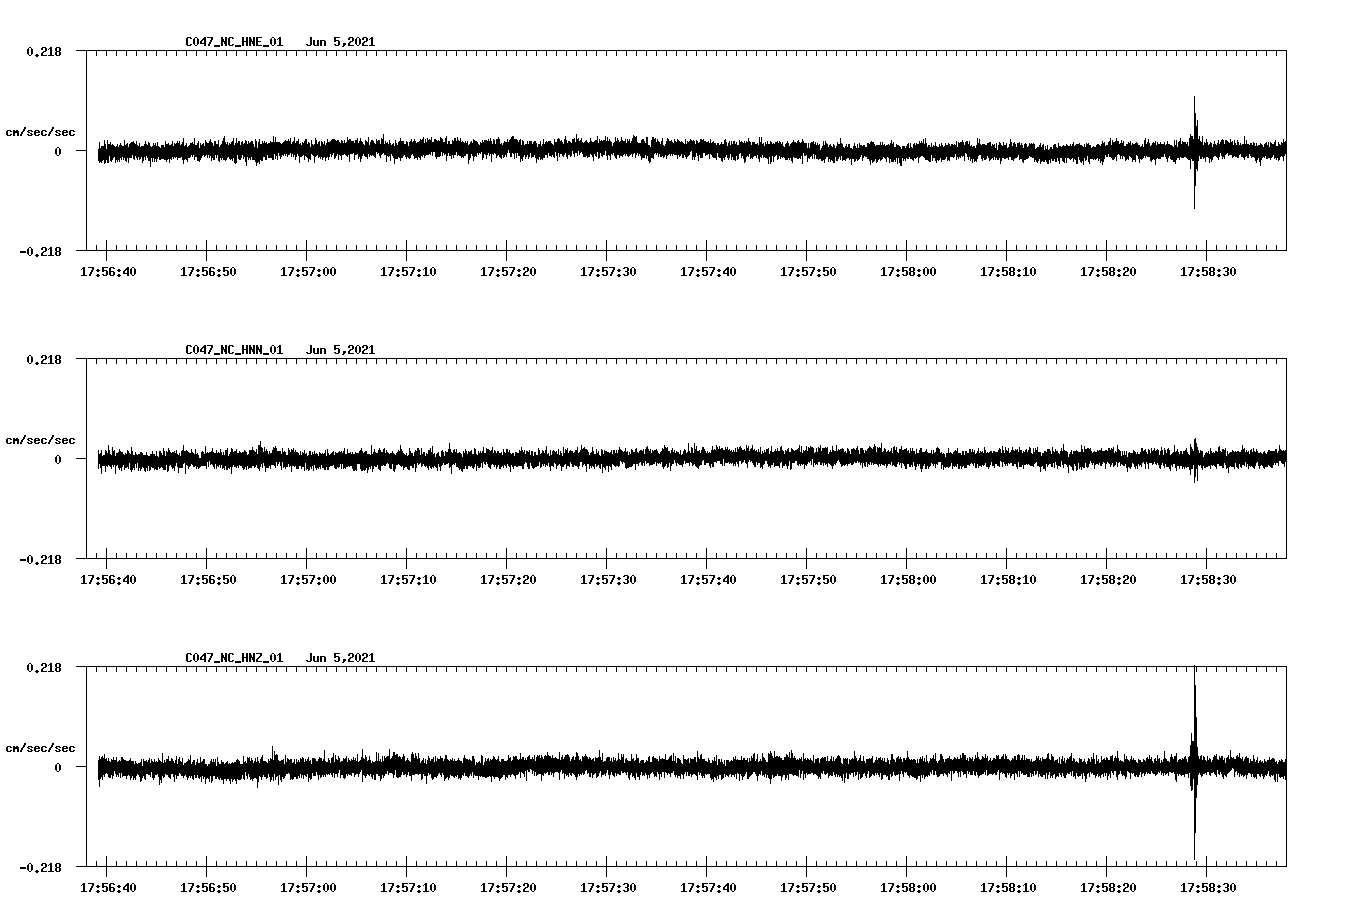Select the 17:56:40 time tick label
The height and width of the screenshot is (924, 1358).
110,270
